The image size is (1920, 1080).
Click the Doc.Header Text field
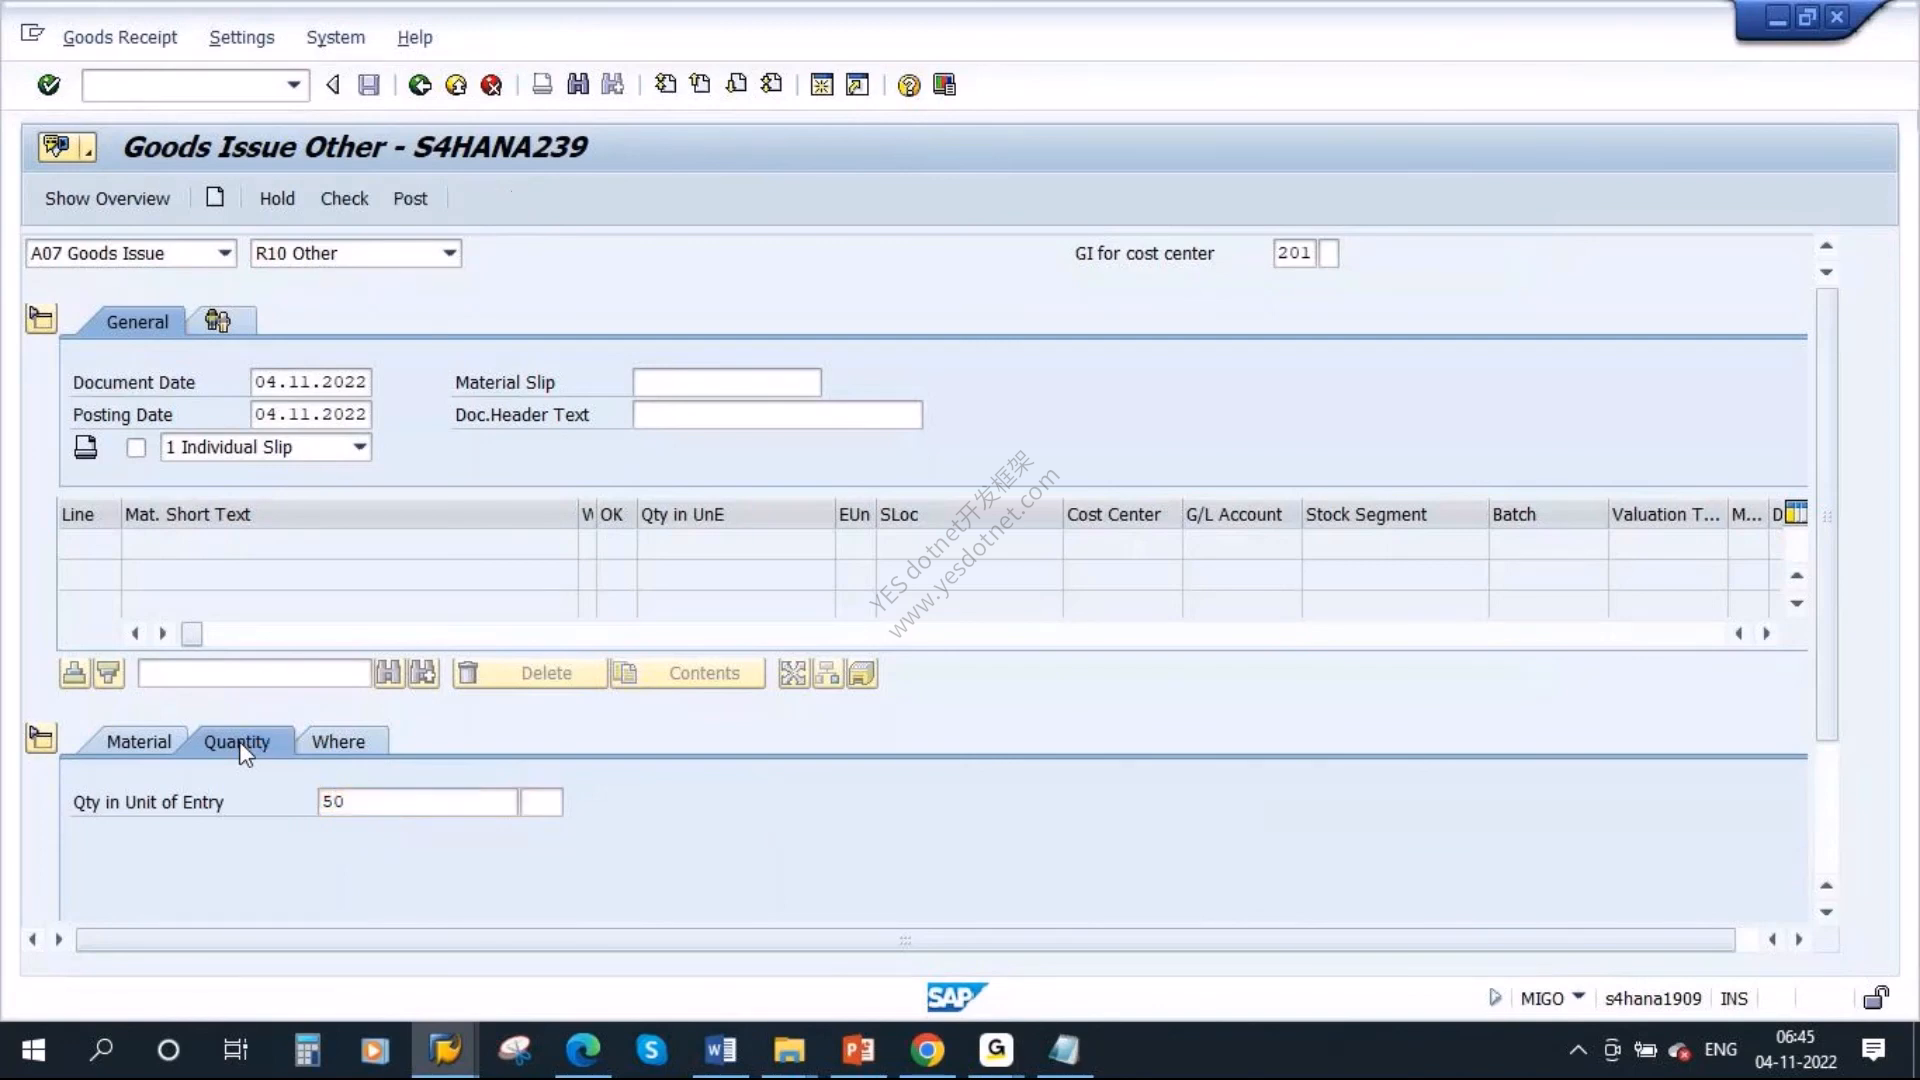[777, 414]
